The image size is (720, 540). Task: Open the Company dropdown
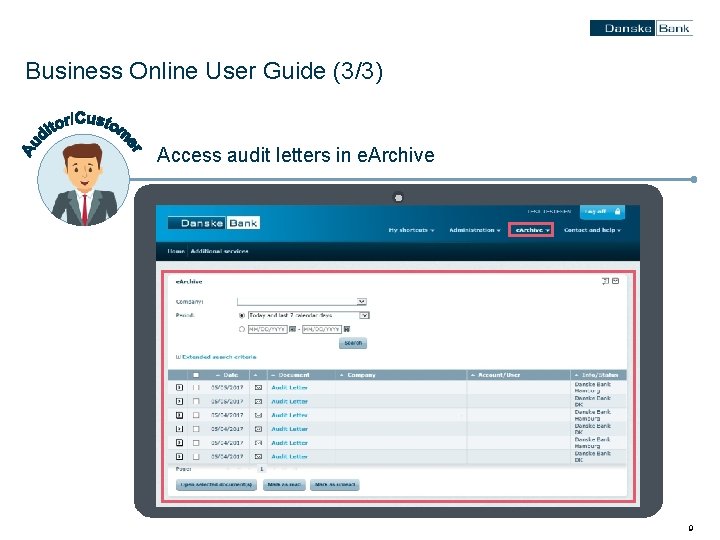click(x=302, y=301)
